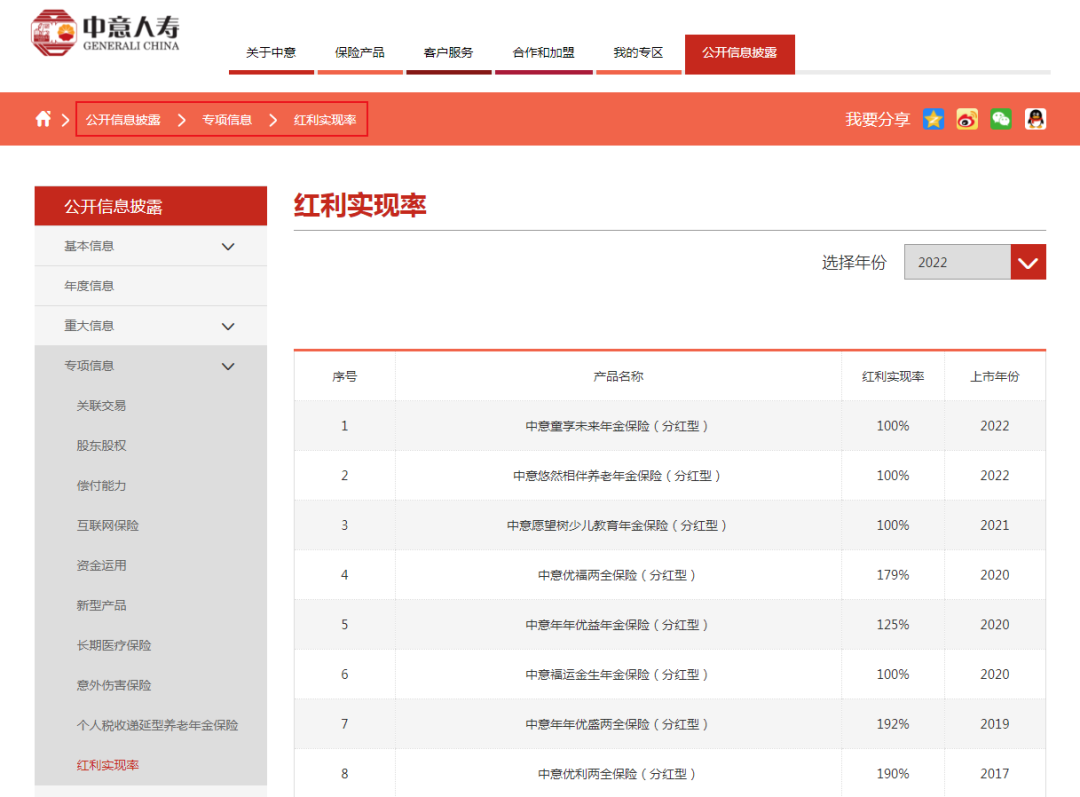1080x797 pixels.
Task: Click the 125% dividend rate cell
Action: point(893,625)
